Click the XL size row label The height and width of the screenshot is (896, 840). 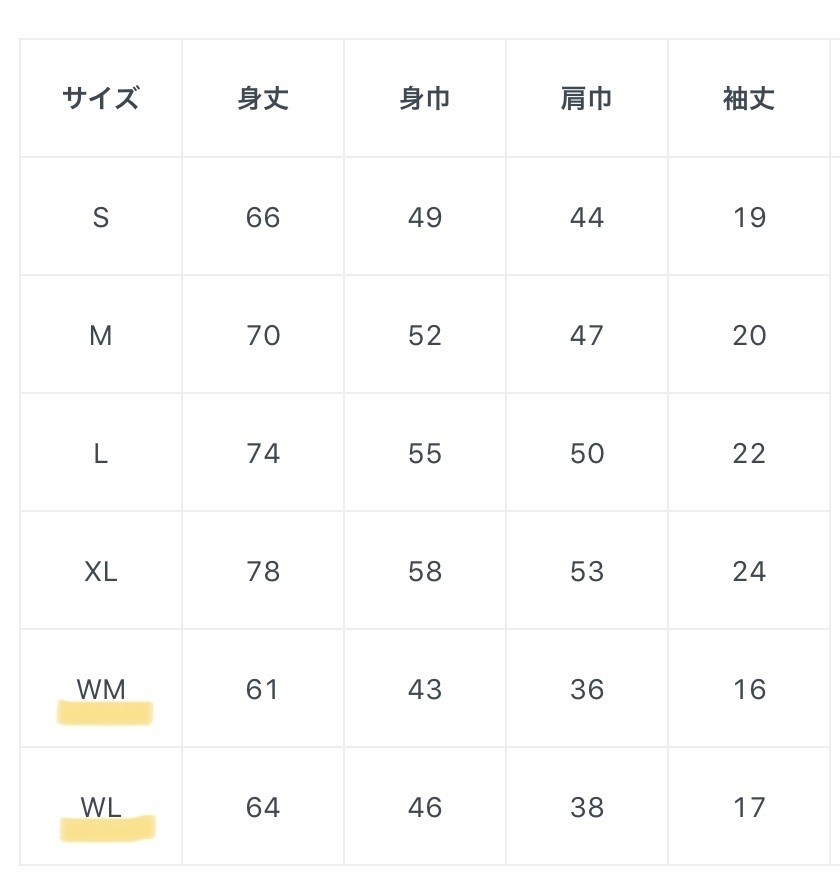(101, 571)
